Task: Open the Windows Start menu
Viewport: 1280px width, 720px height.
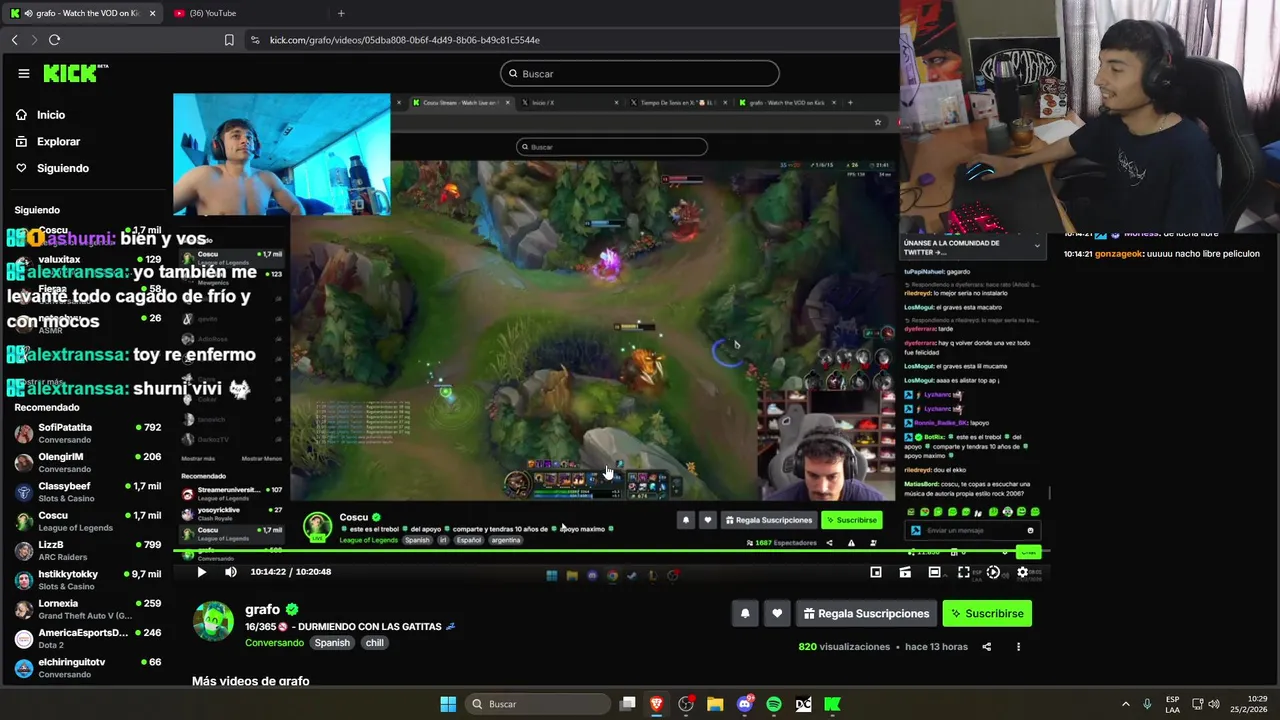Action: coord(448,704)
